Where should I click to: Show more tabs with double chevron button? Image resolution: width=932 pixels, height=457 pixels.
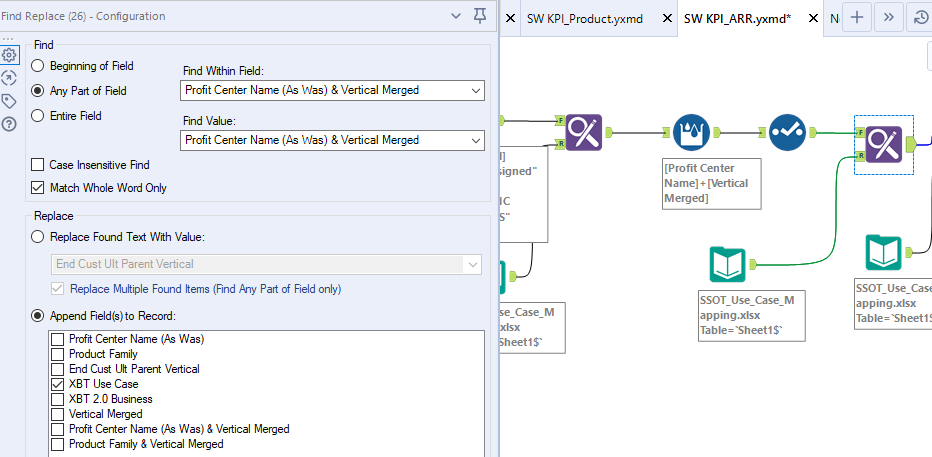[x=890, y=17]
